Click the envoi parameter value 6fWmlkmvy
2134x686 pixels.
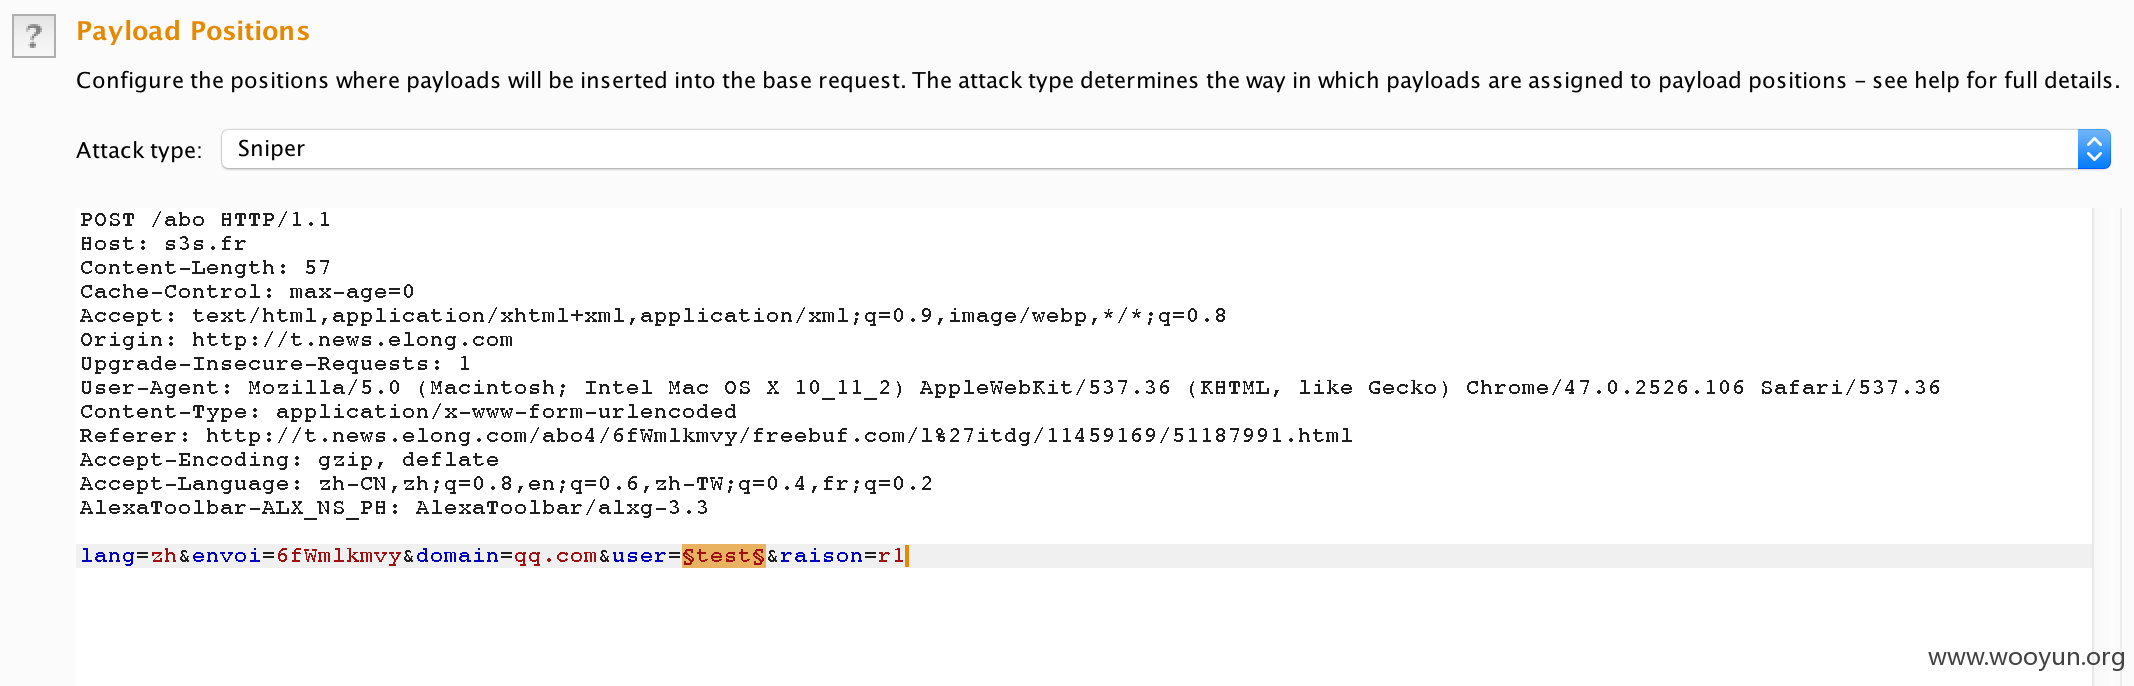(339, 556)
